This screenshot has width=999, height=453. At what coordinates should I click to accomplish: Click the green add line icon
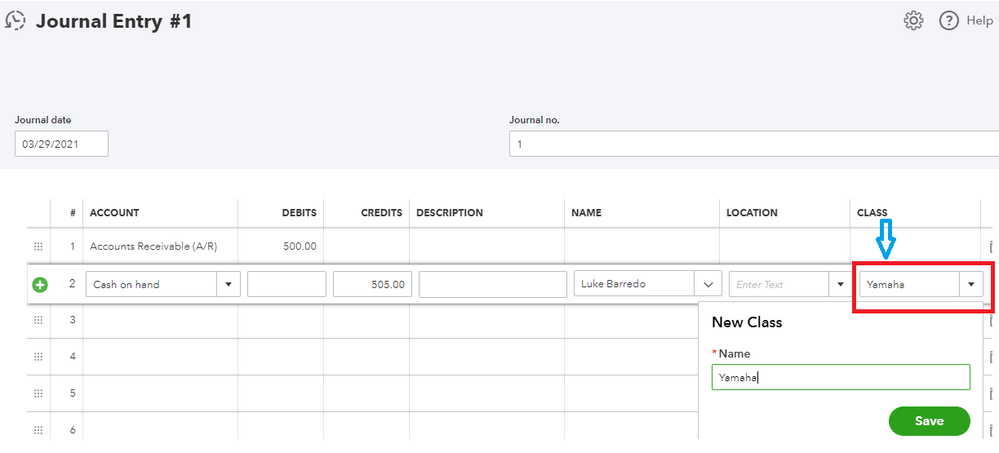pyautogui.click(x=40, y=285)
